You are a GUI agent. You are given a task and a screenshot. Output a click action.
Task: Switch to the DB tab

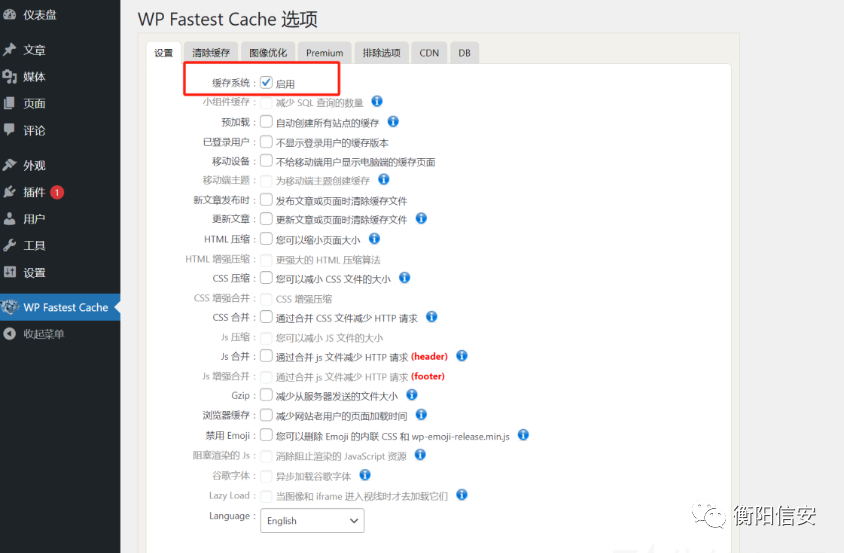(x=465, y=53)
